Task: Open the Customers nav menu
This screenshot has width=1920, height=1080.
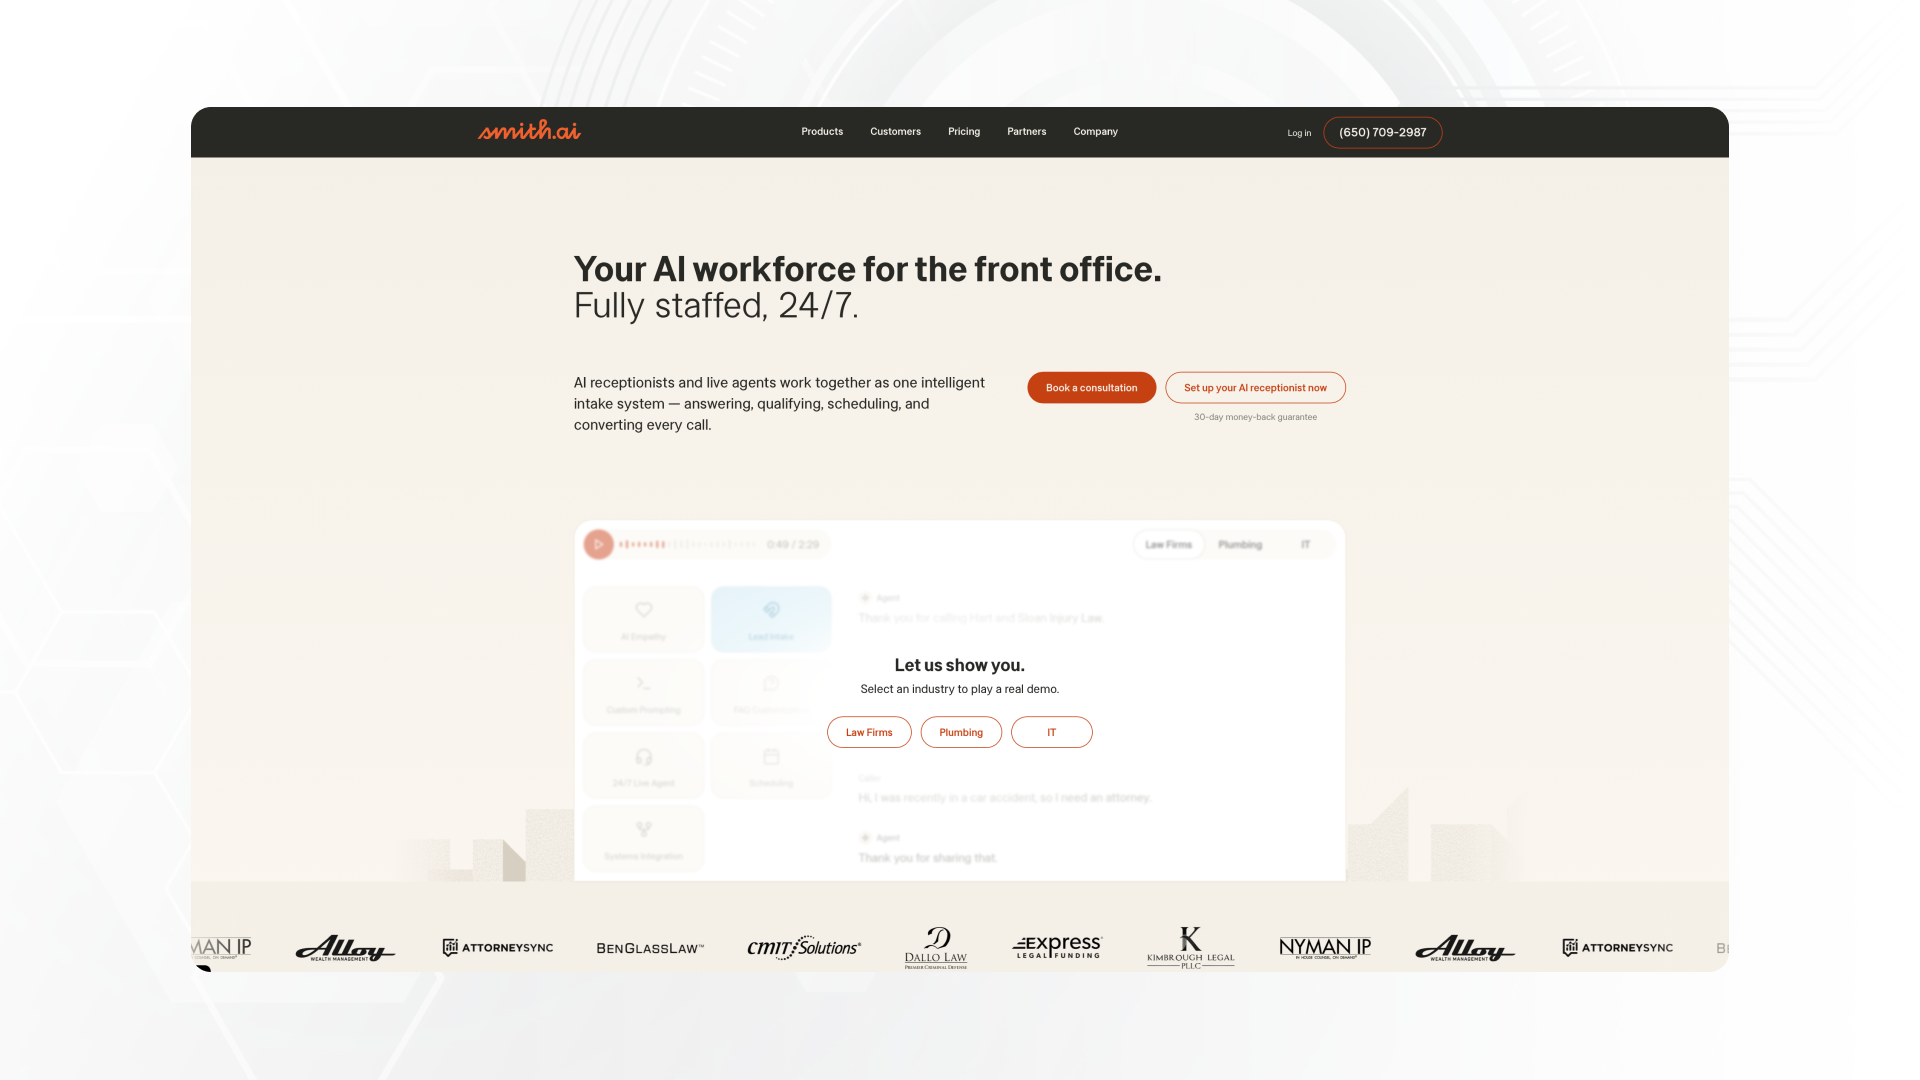Action: [x=895, y=132]
